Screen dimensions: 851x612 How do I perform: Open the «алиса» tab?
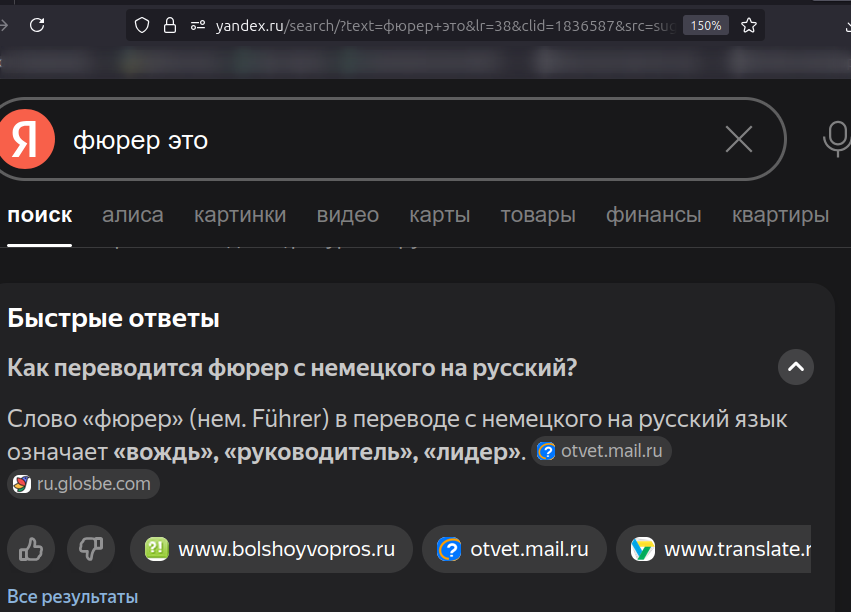tap(133, 215)
